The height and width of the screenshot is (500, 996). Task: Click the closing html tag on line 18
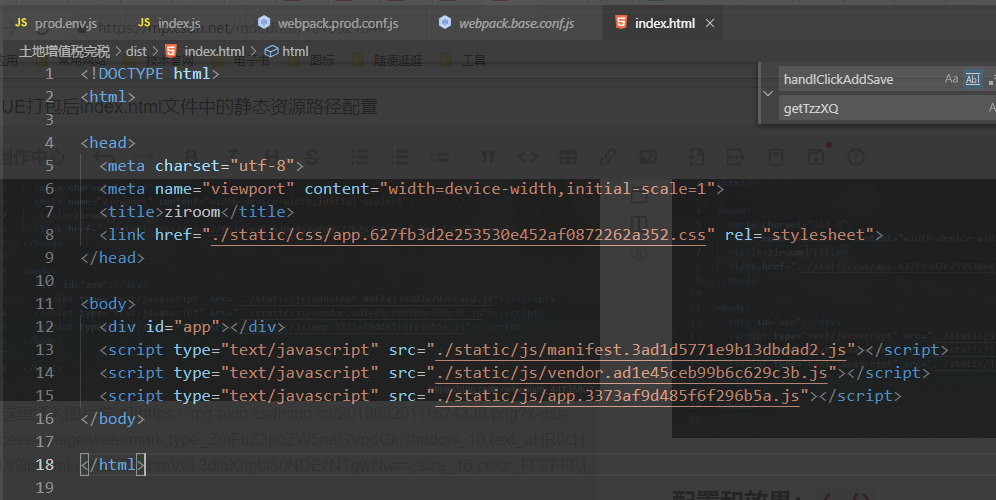[113, 464]
